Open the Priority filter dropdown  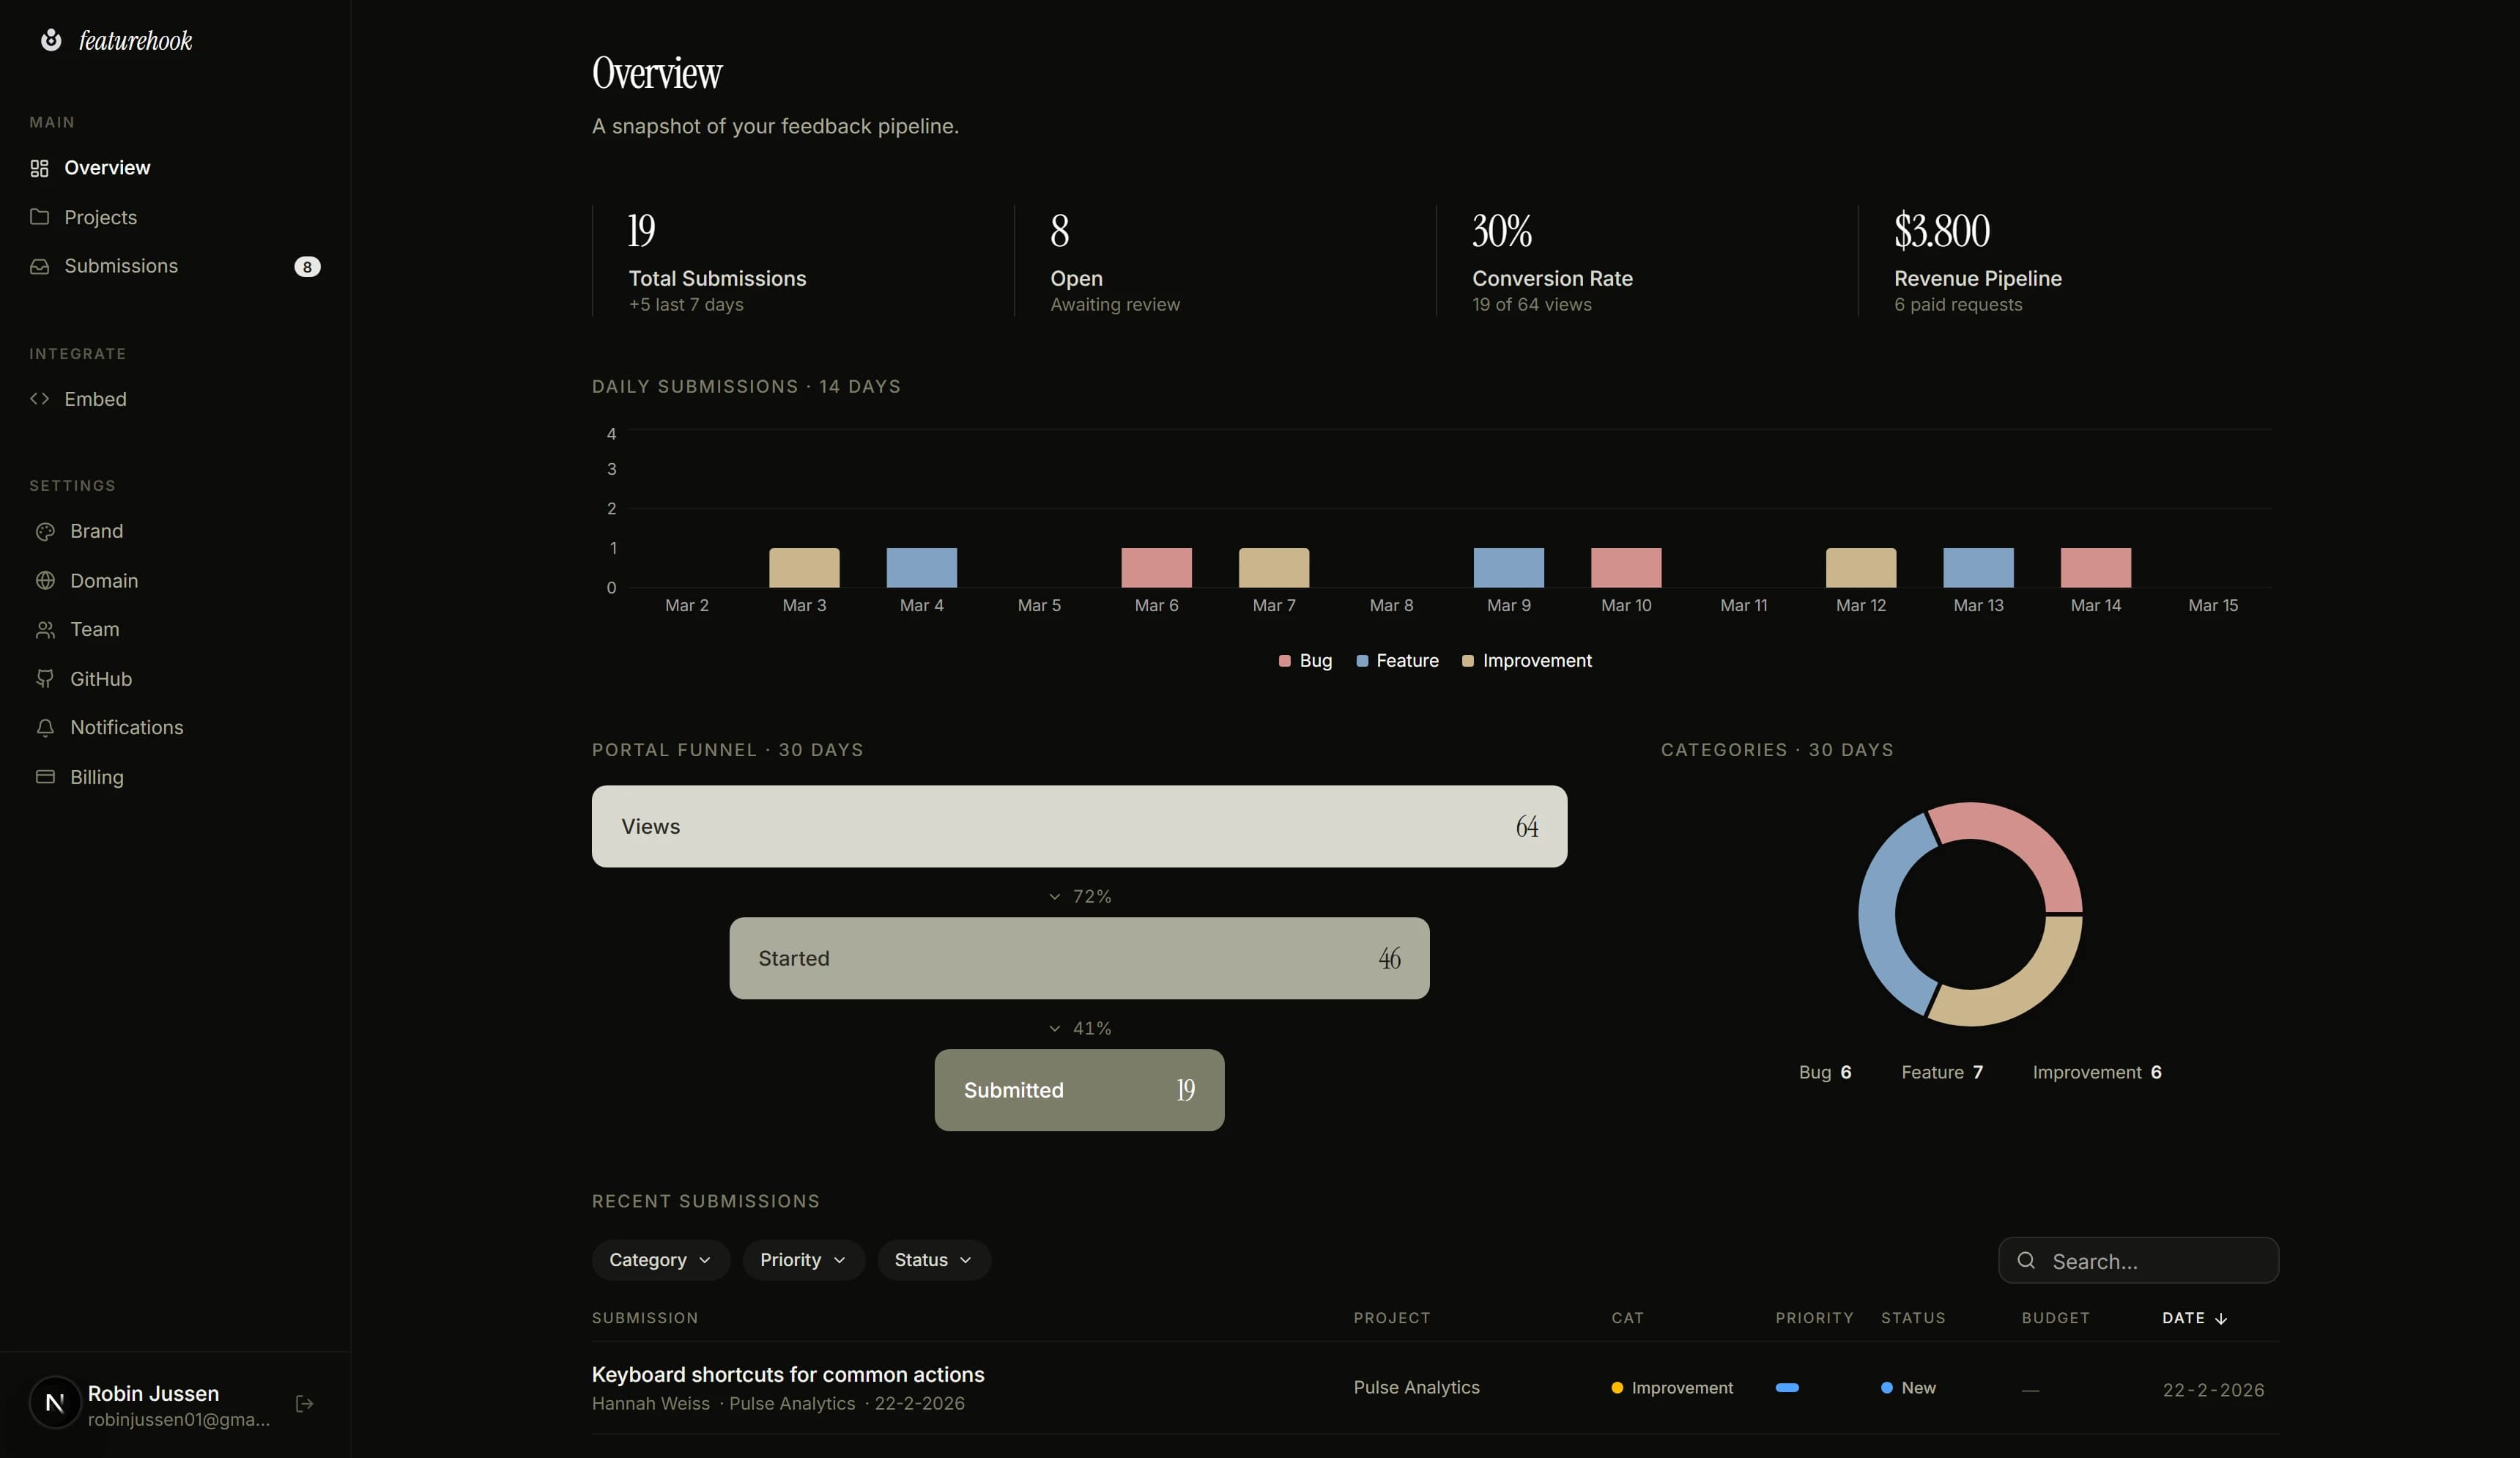coord(803,1259)
